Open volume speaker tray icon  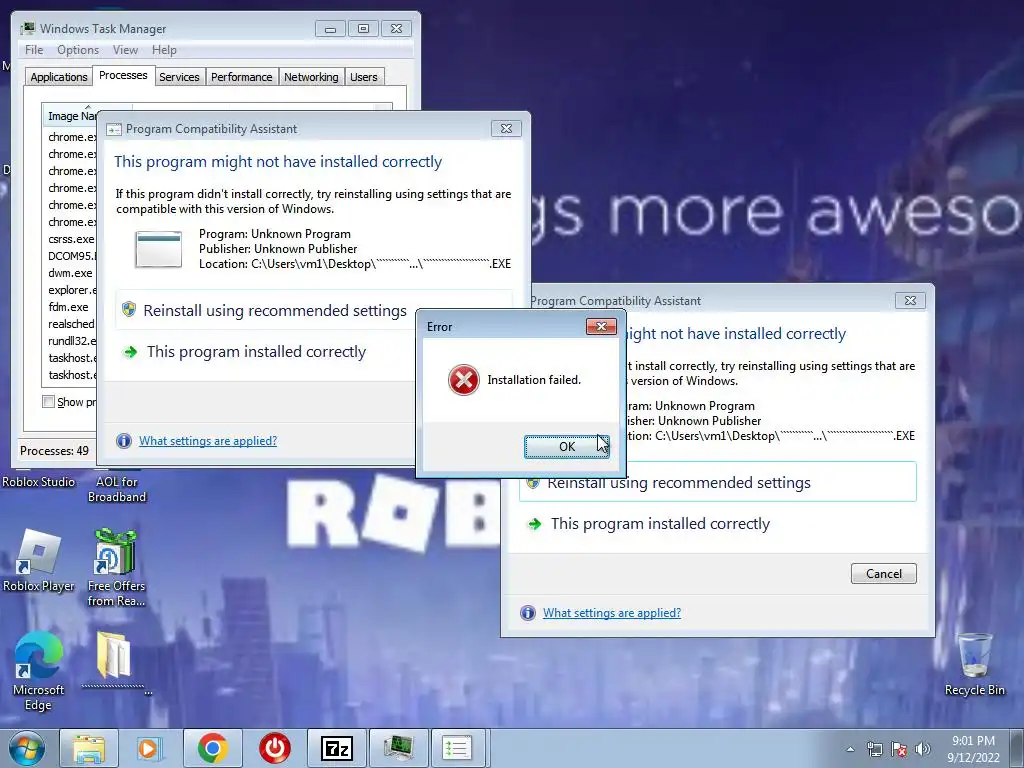(x=922, y=749)
